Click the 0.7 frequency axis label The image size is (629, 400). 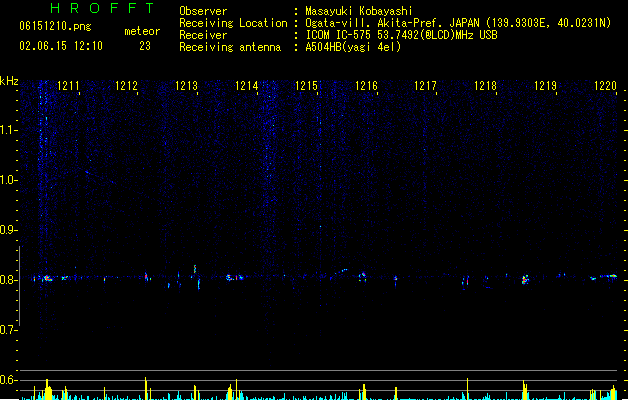pos(8,330)
